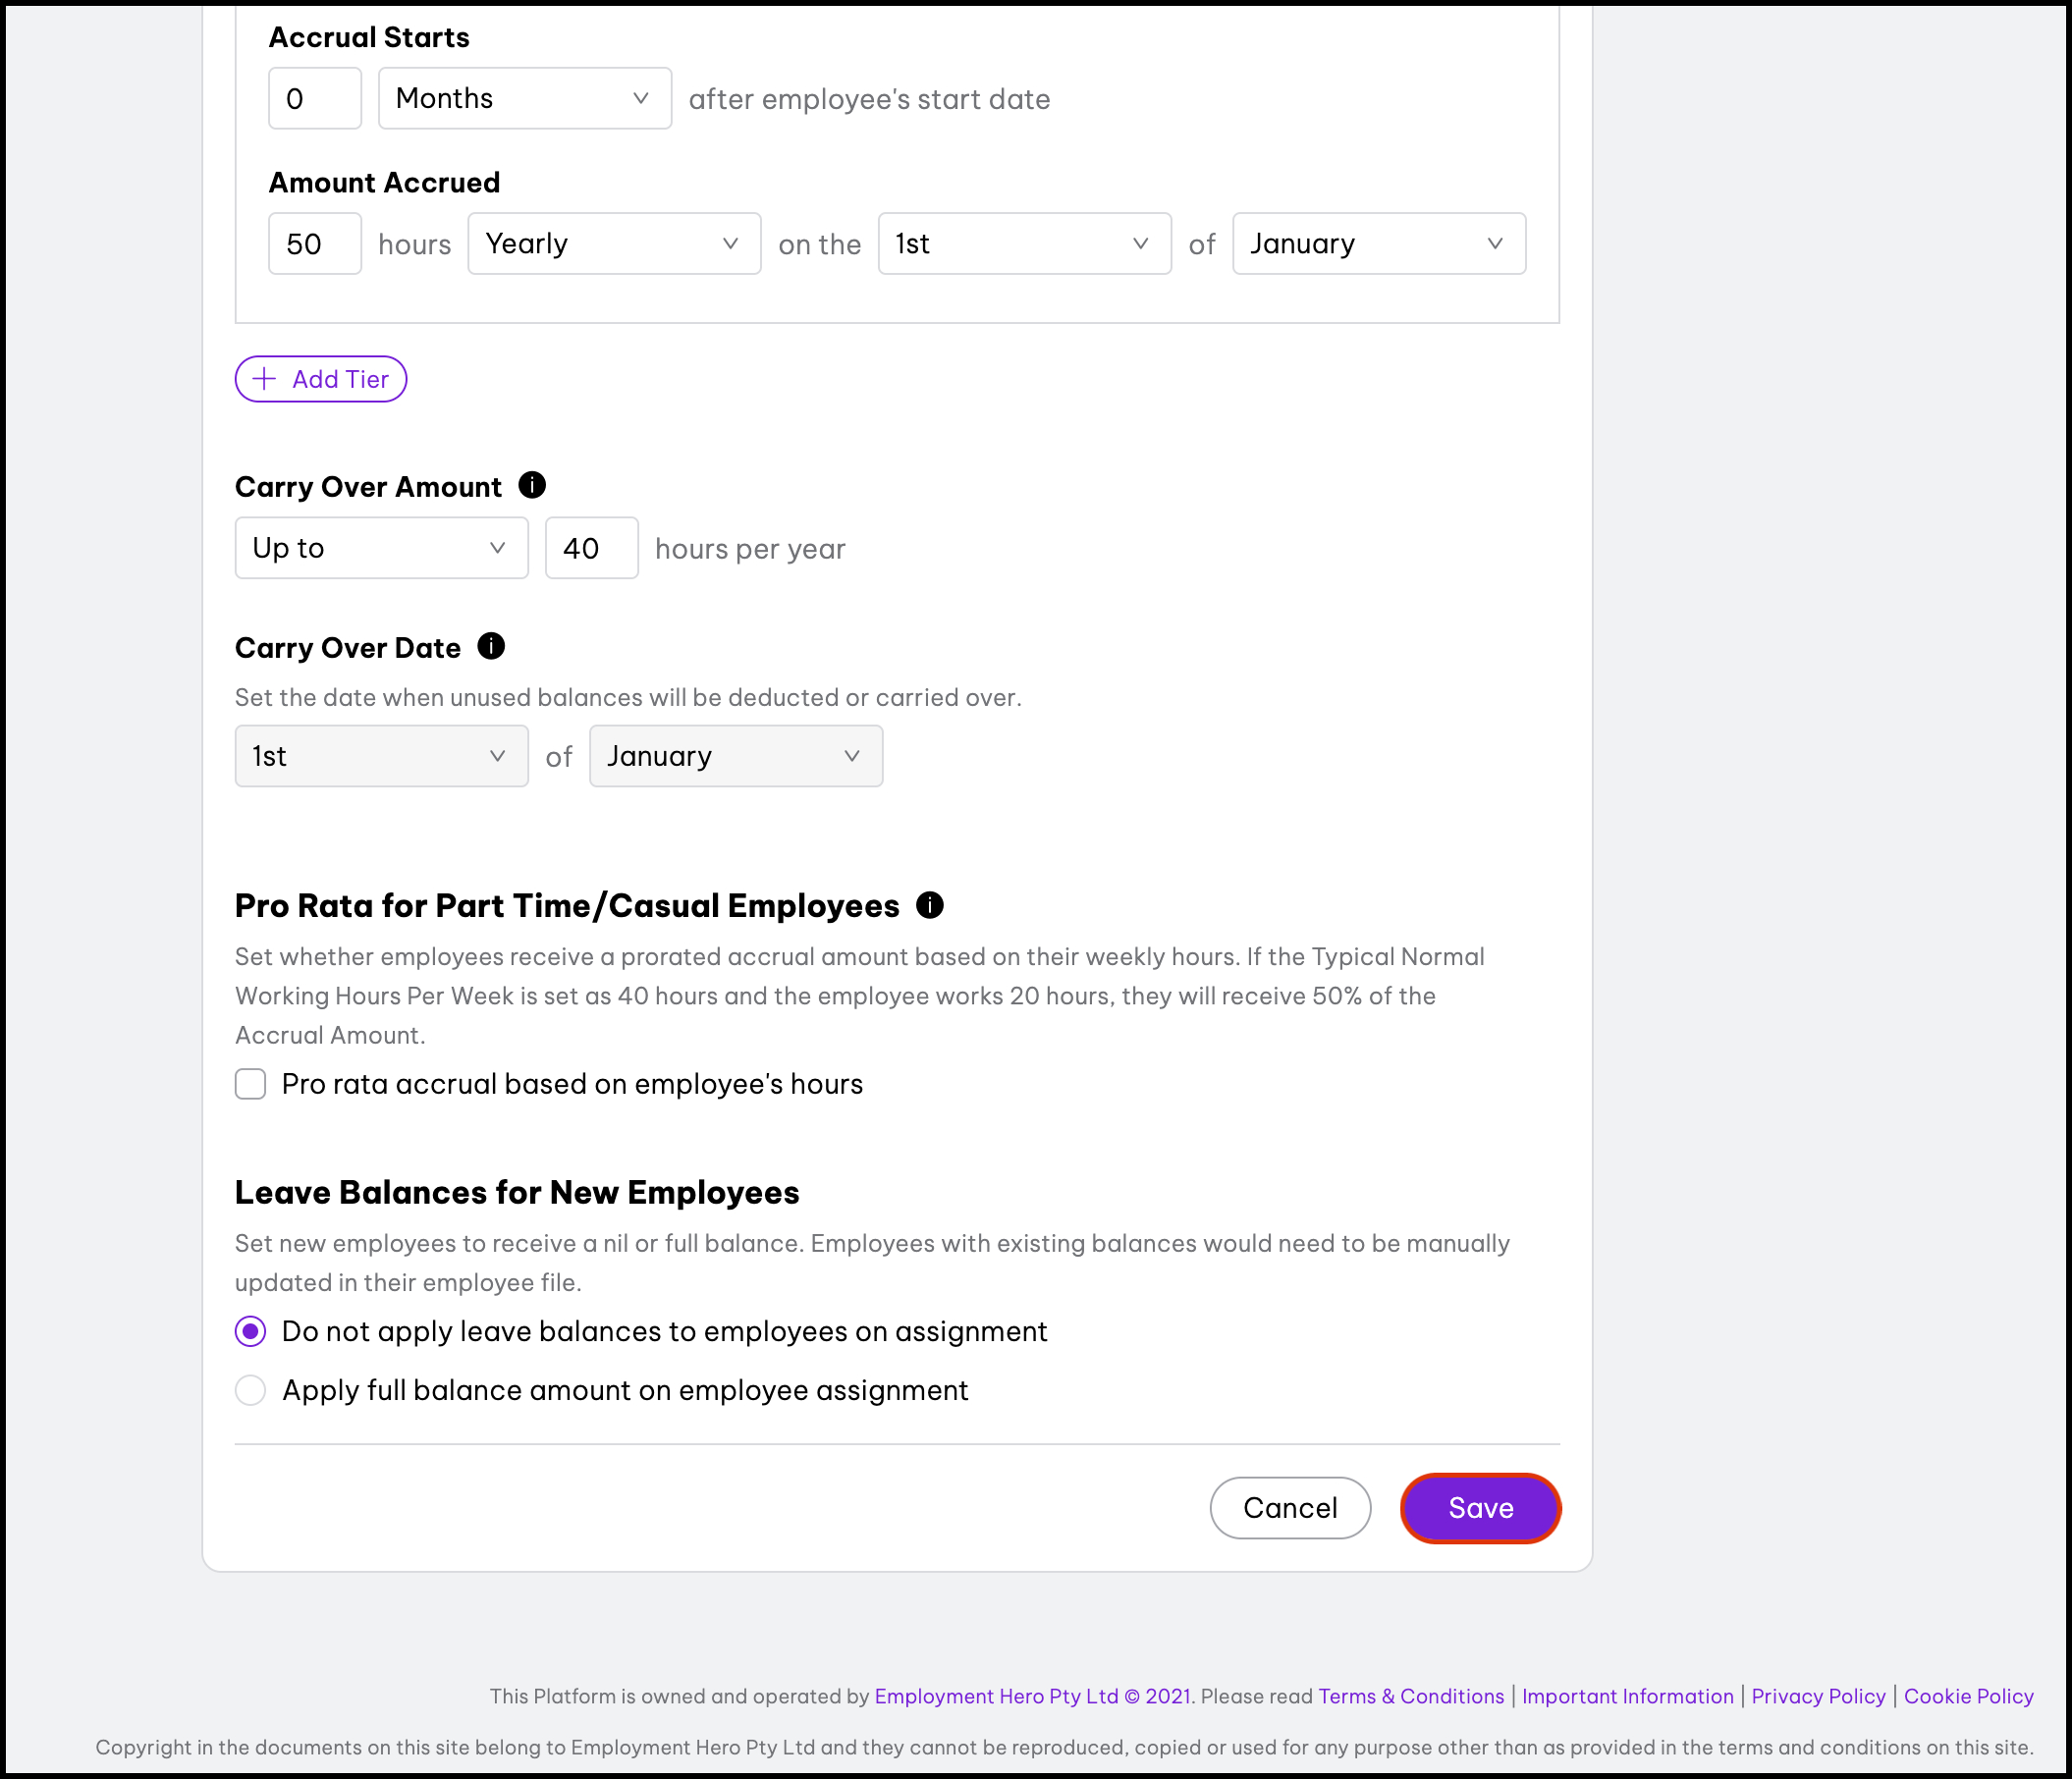Open the Yearly frequency dropdown
The height and width of the screenshot is (1779, 2072).
(614, 243)
